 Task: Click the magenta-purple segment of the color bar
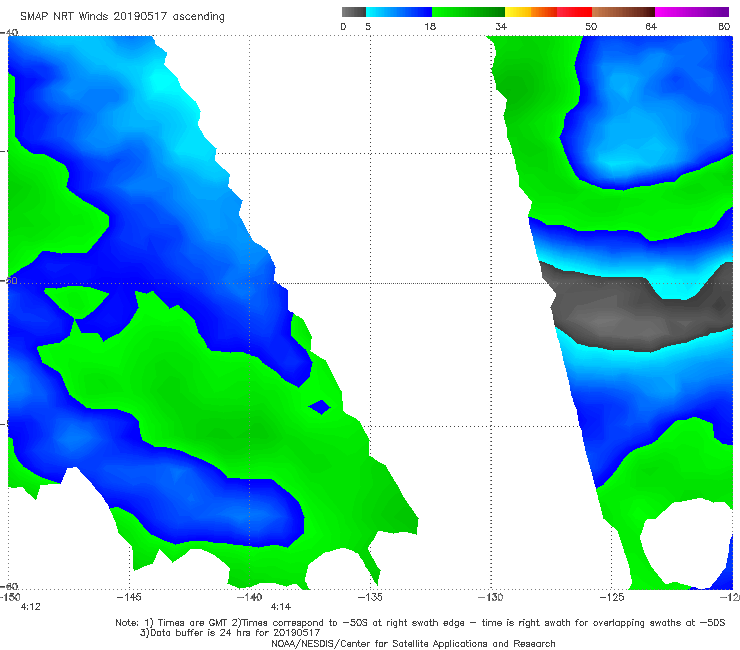tap(692, 12)
